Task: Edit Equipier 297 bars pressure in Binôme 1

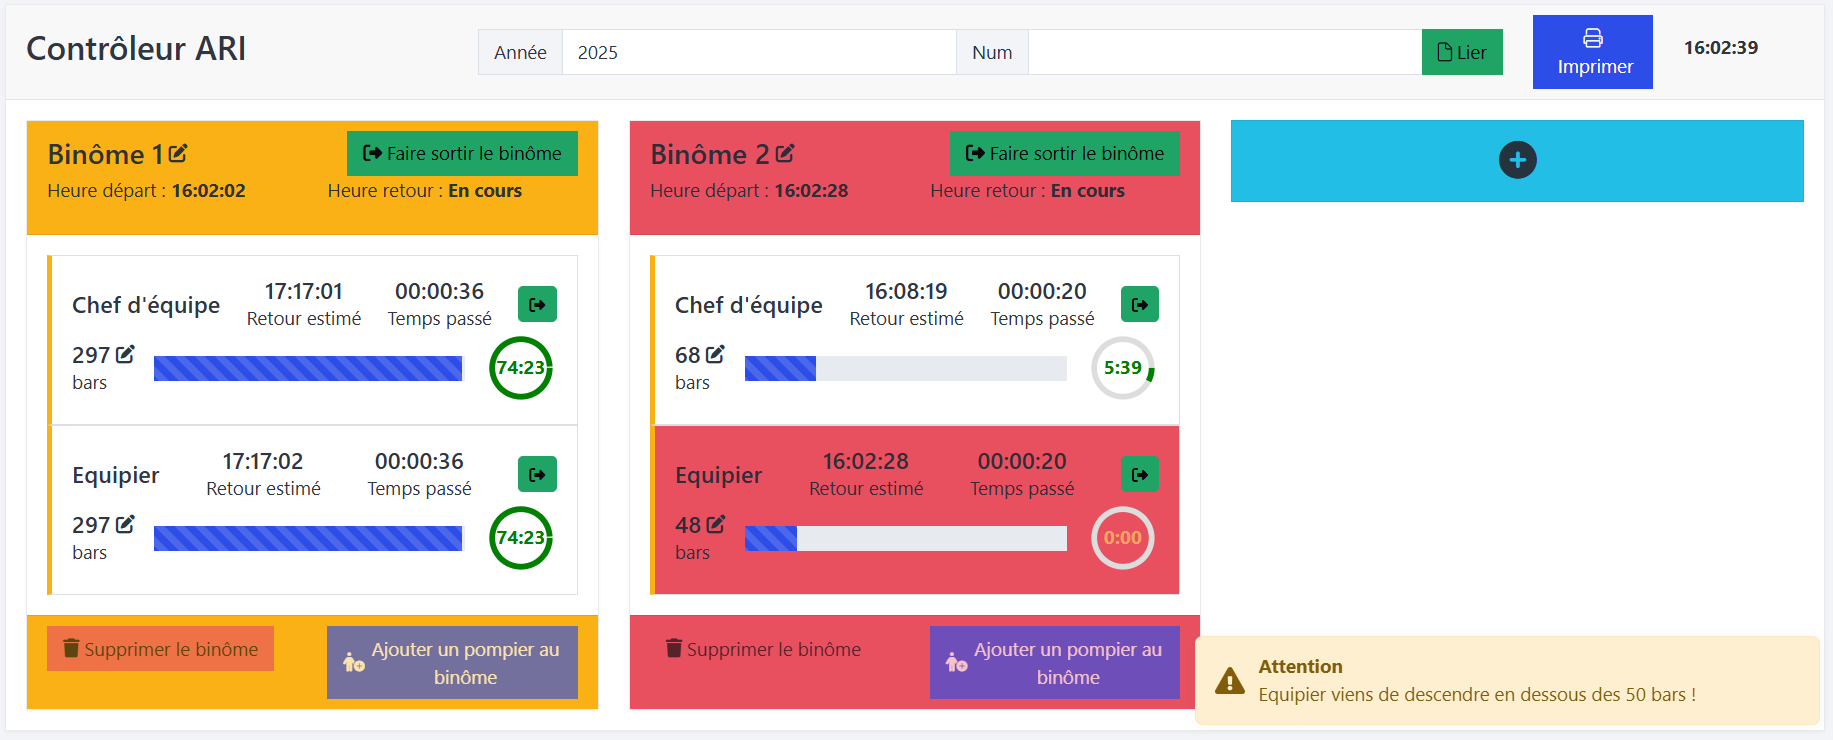Action: pyautogui.click(x=125, y=524)
